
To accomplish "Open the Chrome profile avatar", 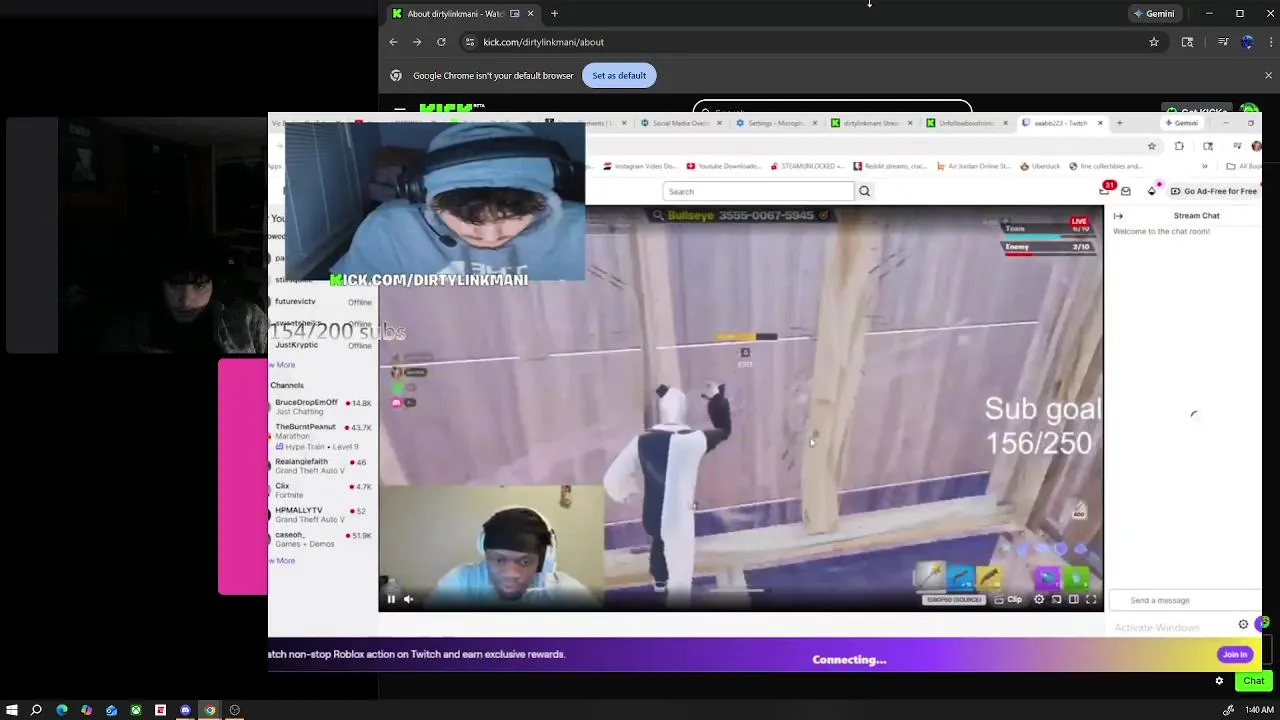I will click(1247, 42).
